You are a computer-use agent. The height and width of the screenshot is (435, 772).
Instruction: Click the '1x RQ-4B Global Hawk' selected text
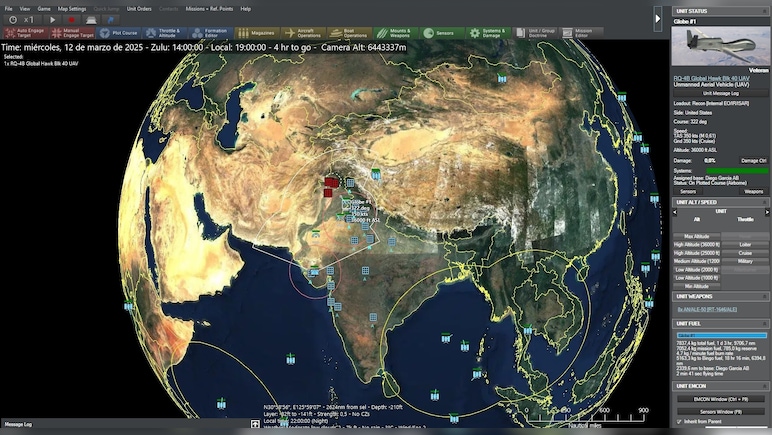coord(41,63)
